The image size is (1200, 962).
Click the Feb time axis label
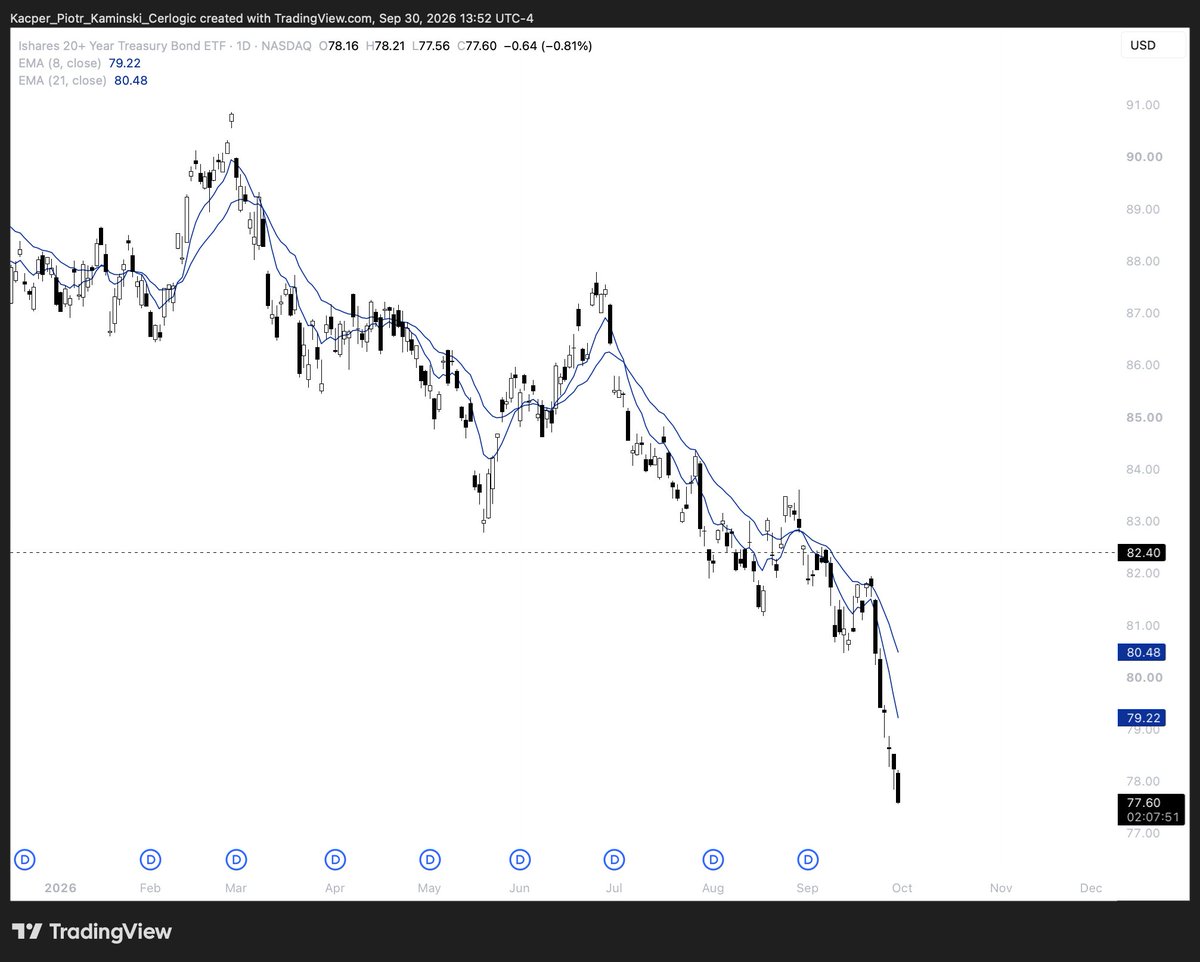pyautogui.click(x=150, y=888)
